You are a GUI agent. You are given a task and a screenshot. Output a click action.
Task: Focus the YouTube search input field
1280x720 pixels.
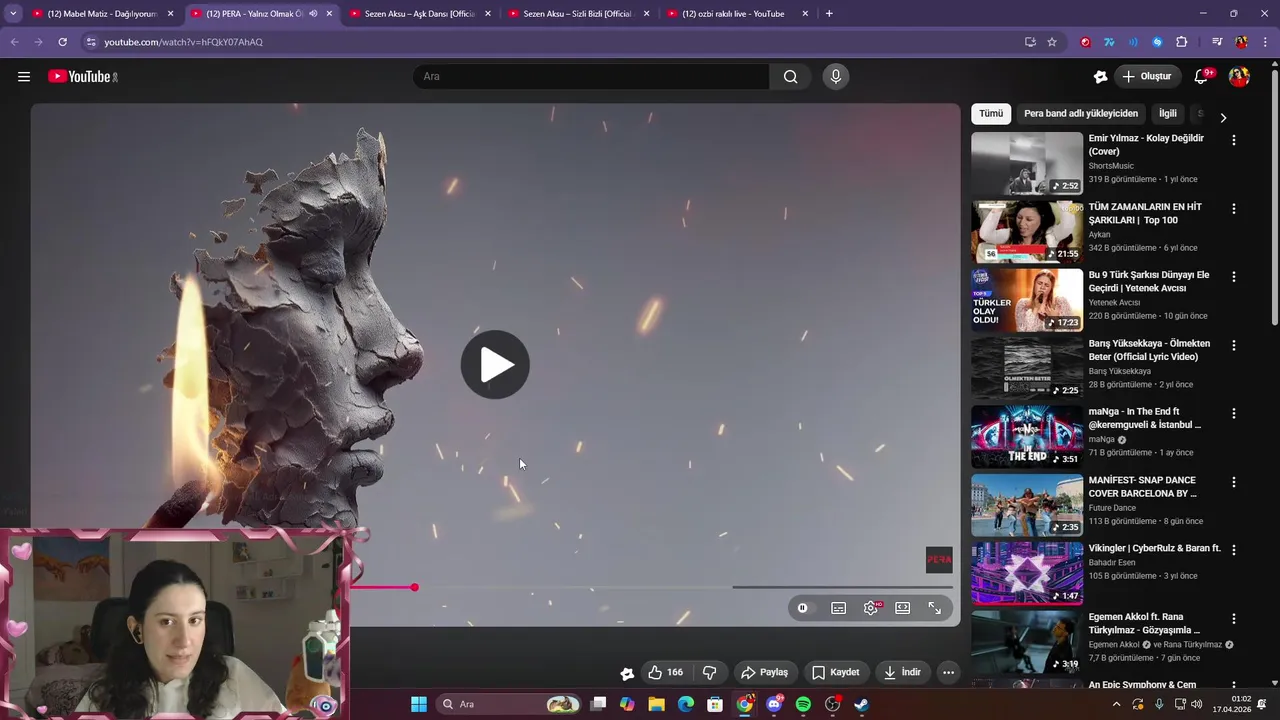pyautogui.click(x=591, y=76)
